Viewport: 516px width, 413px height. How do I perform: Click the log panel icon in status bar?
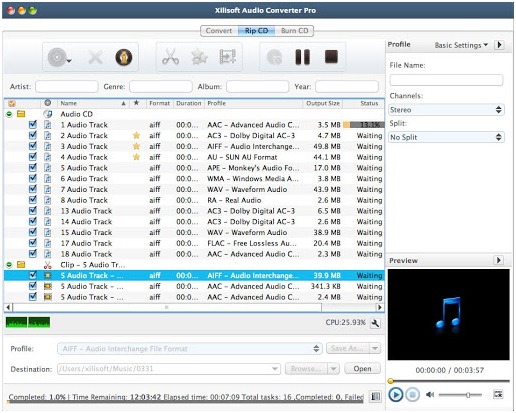coord(376,396)
